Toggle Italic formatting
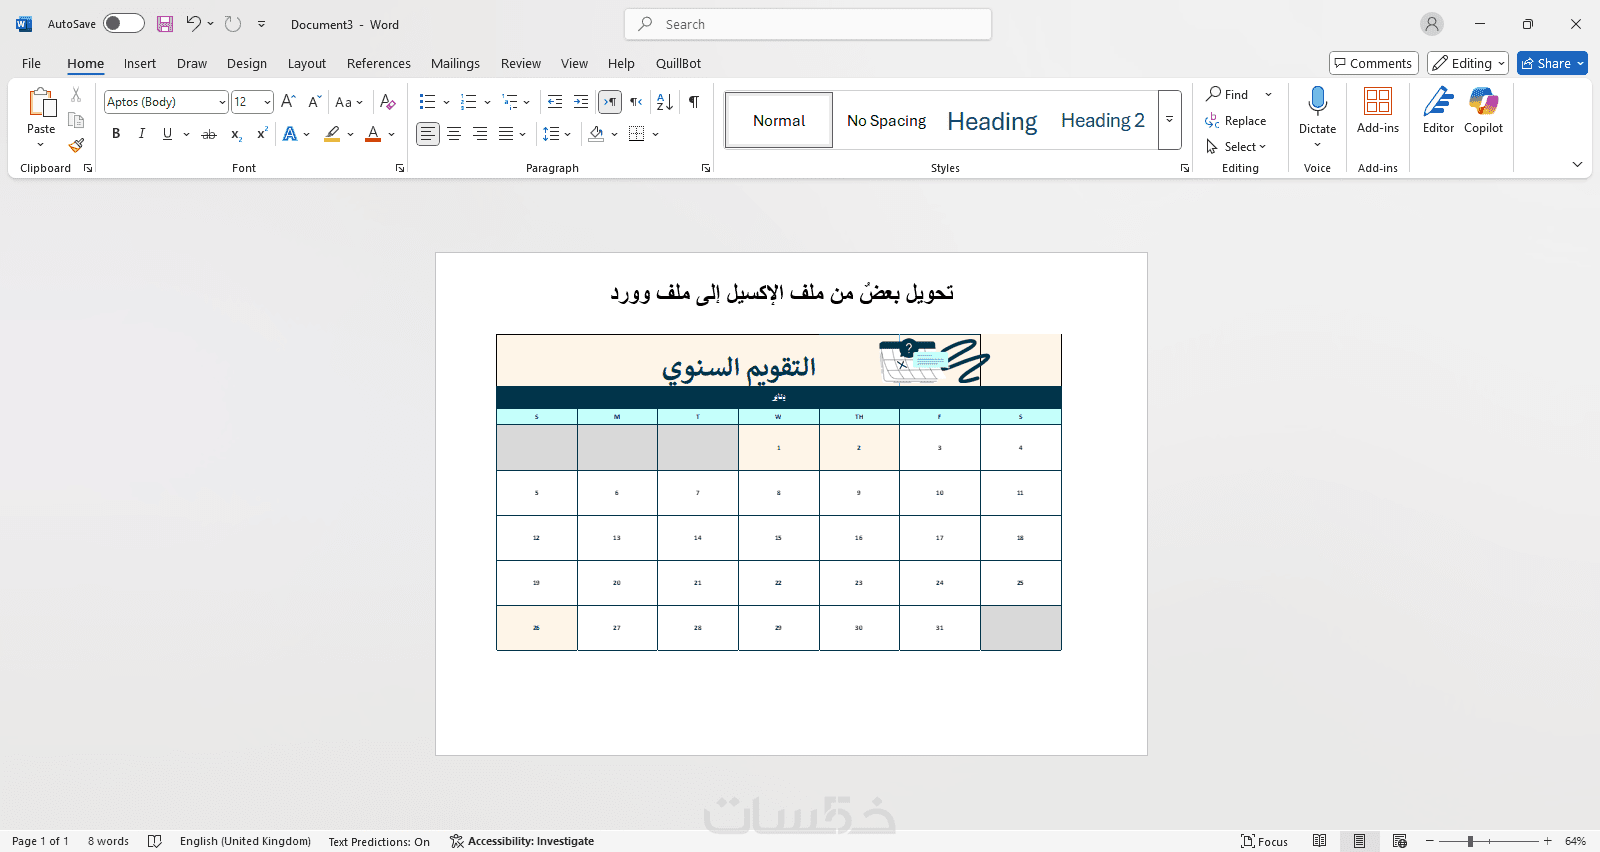The width and height of the screenshot is (1600, 852). pos(142,134)
